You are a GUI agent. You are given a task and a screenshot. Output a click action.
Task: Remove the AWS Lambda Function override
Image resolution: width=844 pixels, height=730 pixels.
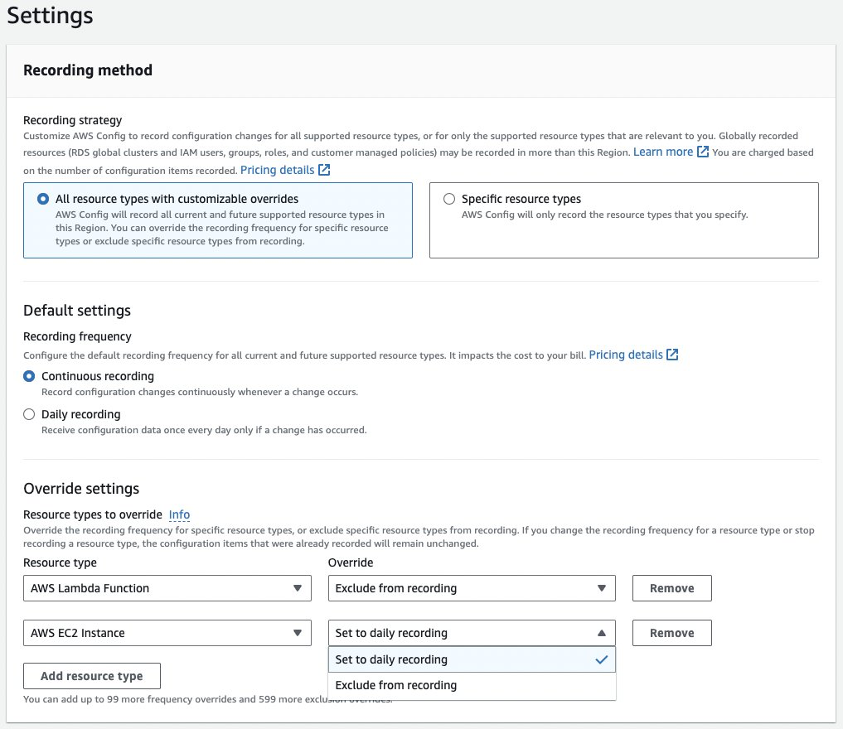[671, 588]
